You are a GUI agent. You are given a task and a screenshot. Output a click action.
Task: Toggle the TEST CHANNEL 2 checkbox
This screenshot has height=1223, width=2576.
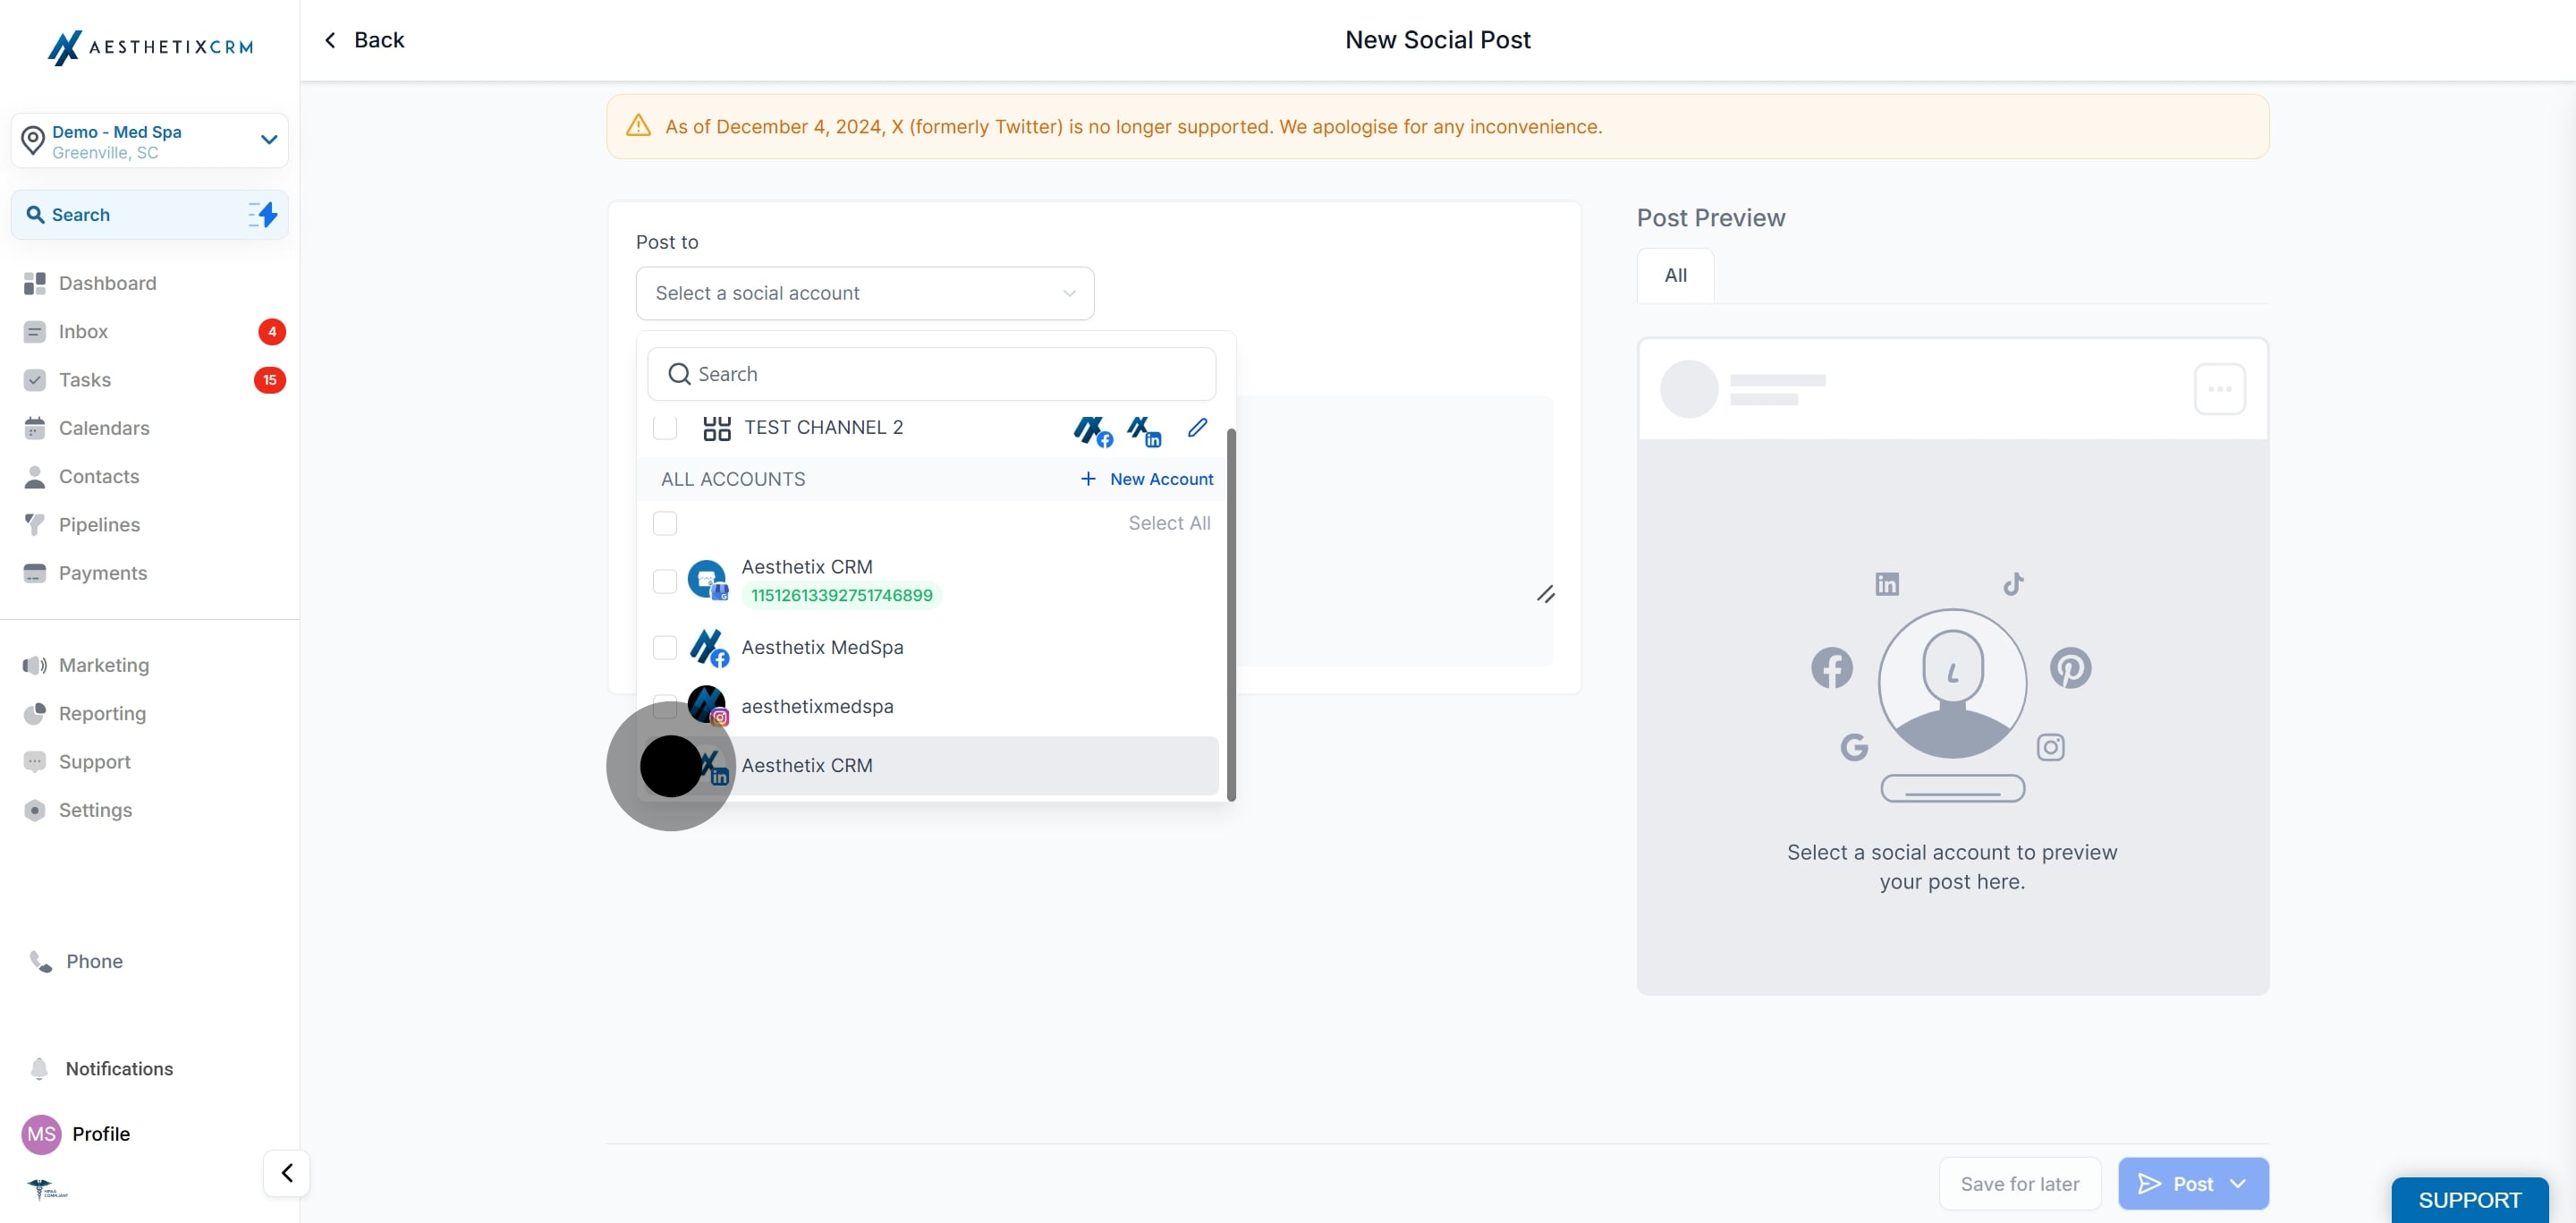(x=665, y=427)
